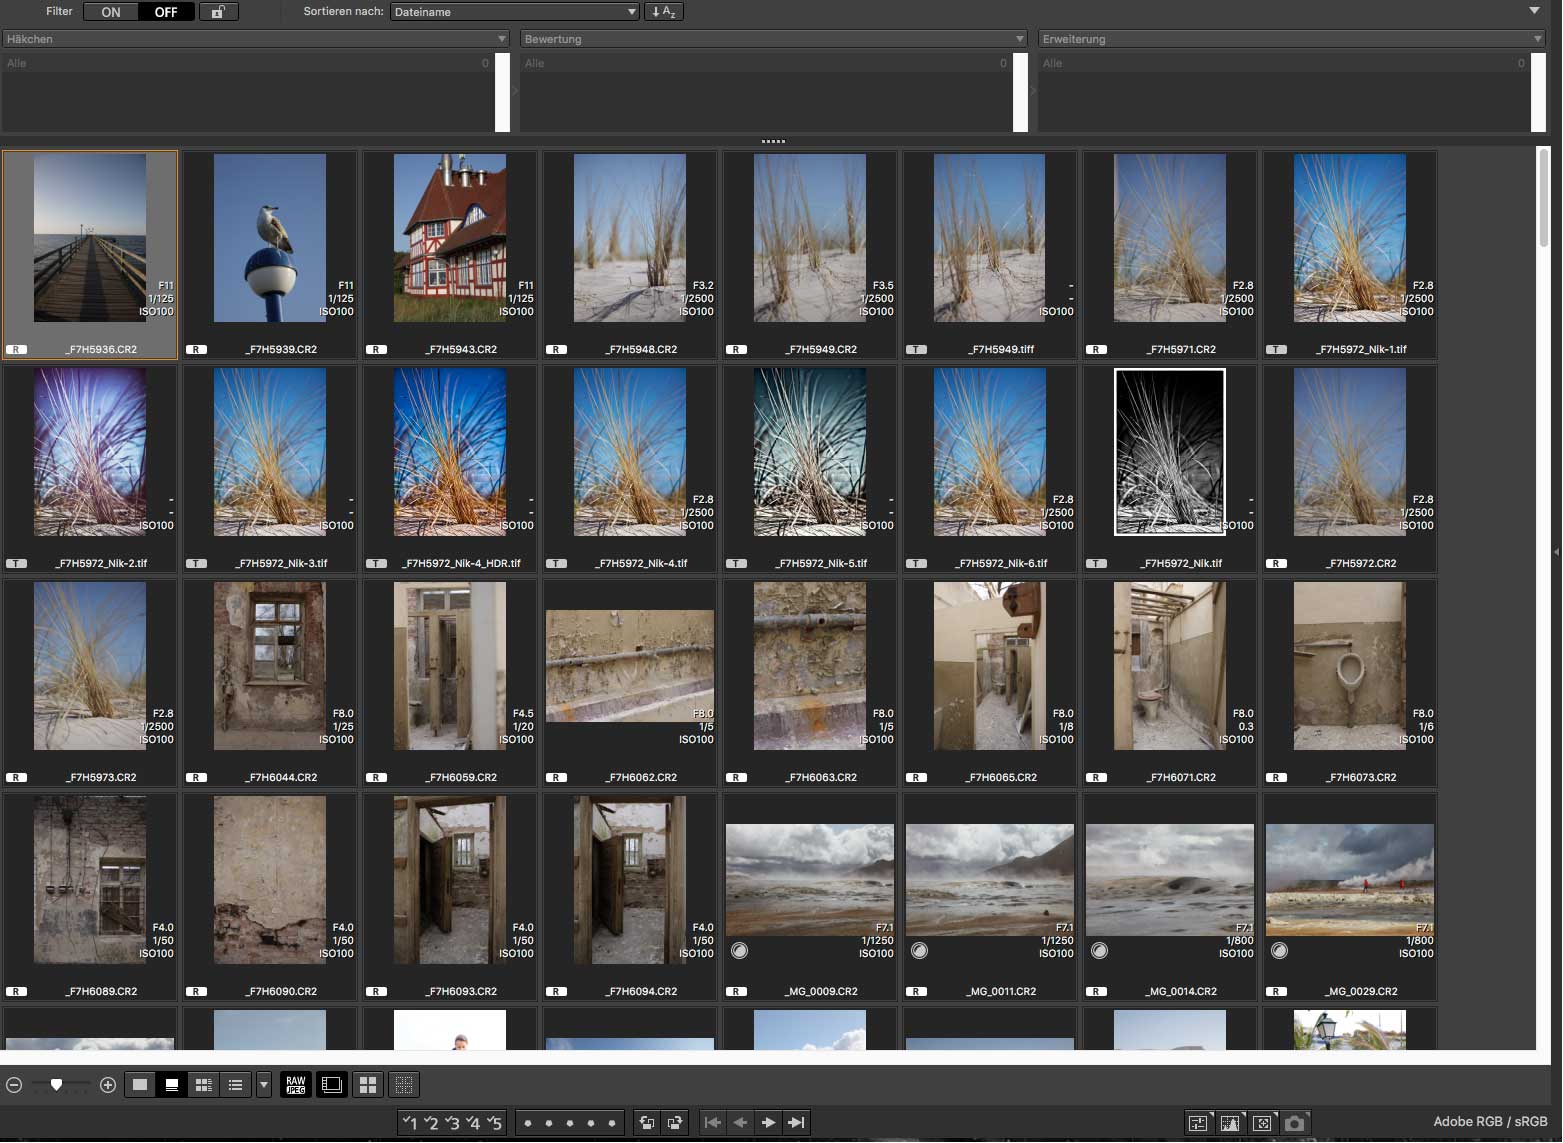Click the circular recipe badge on _MG_0014.CR2
Screen dimensions: 1563x1143
coord(1099,951)
